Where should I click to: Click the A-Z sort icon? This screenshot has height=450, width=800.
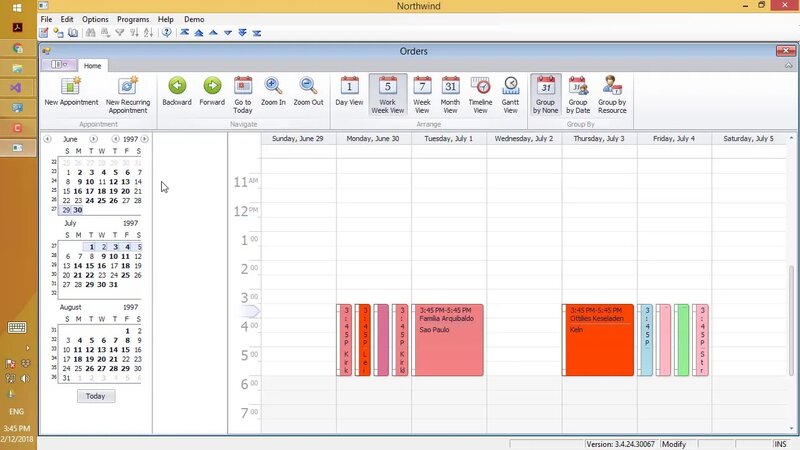pos(148,33)
